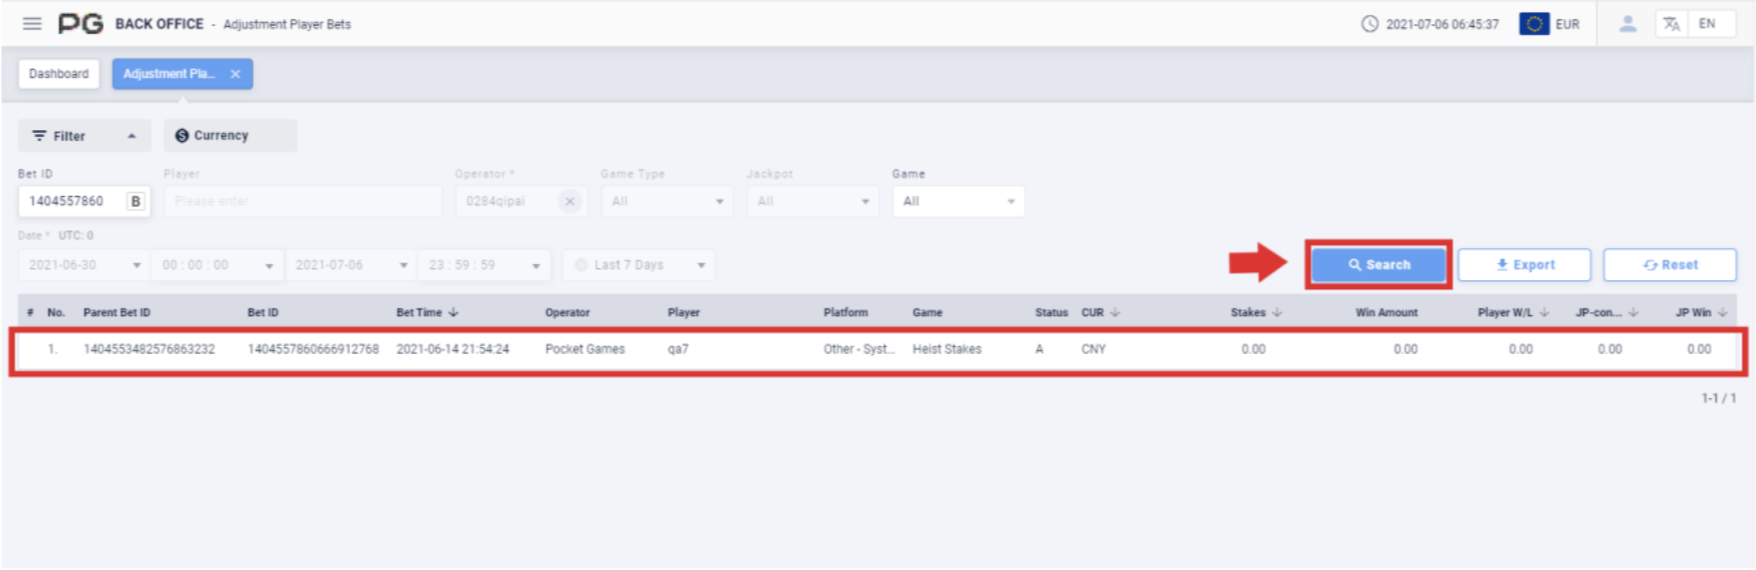Sort by JP Win column arrow

pos(1723,313)
